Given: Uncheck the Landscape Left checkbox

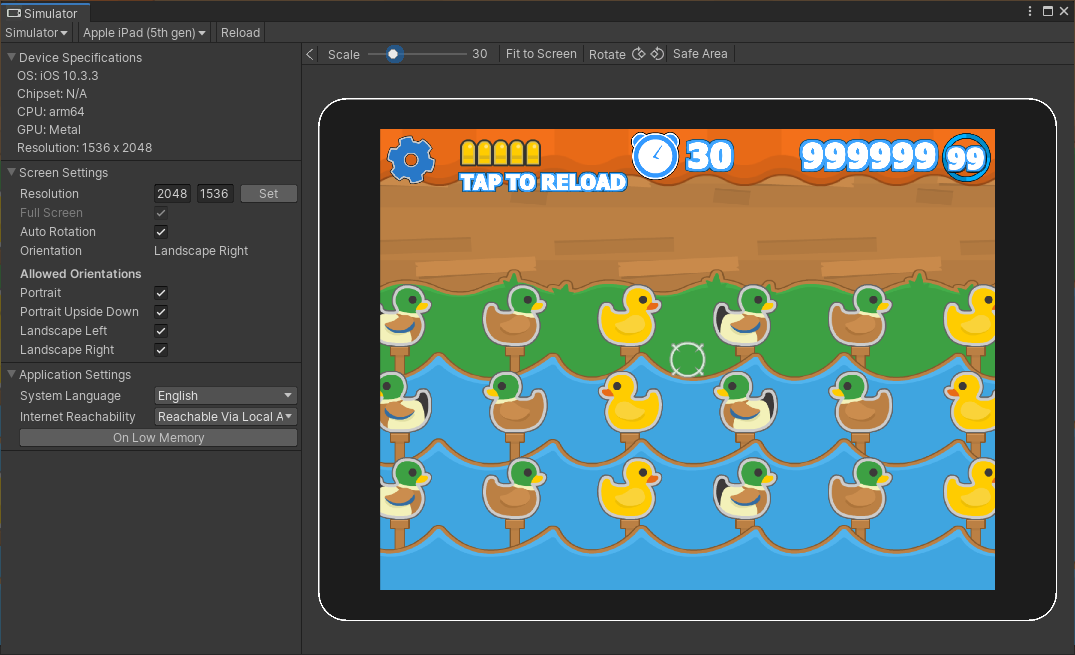Looking at the screenshot, I should point(161,331).
